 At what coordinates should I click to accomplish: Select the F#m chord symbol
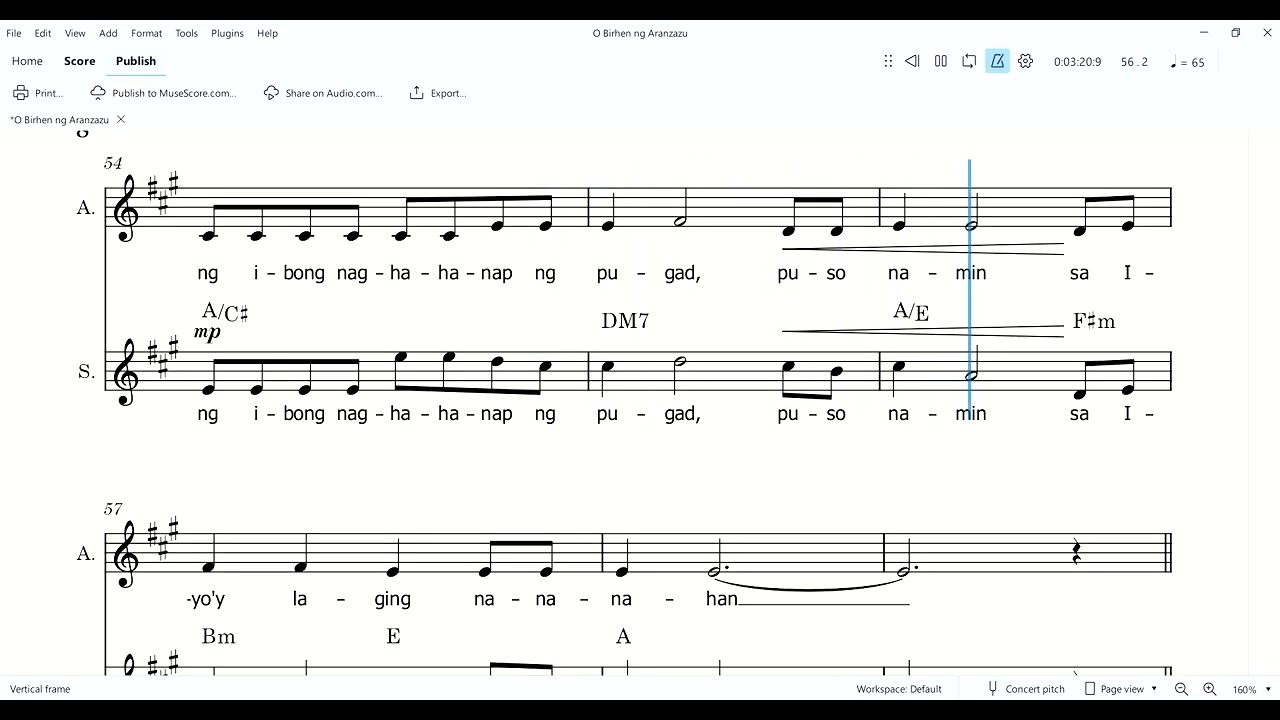pos(1094,321)
